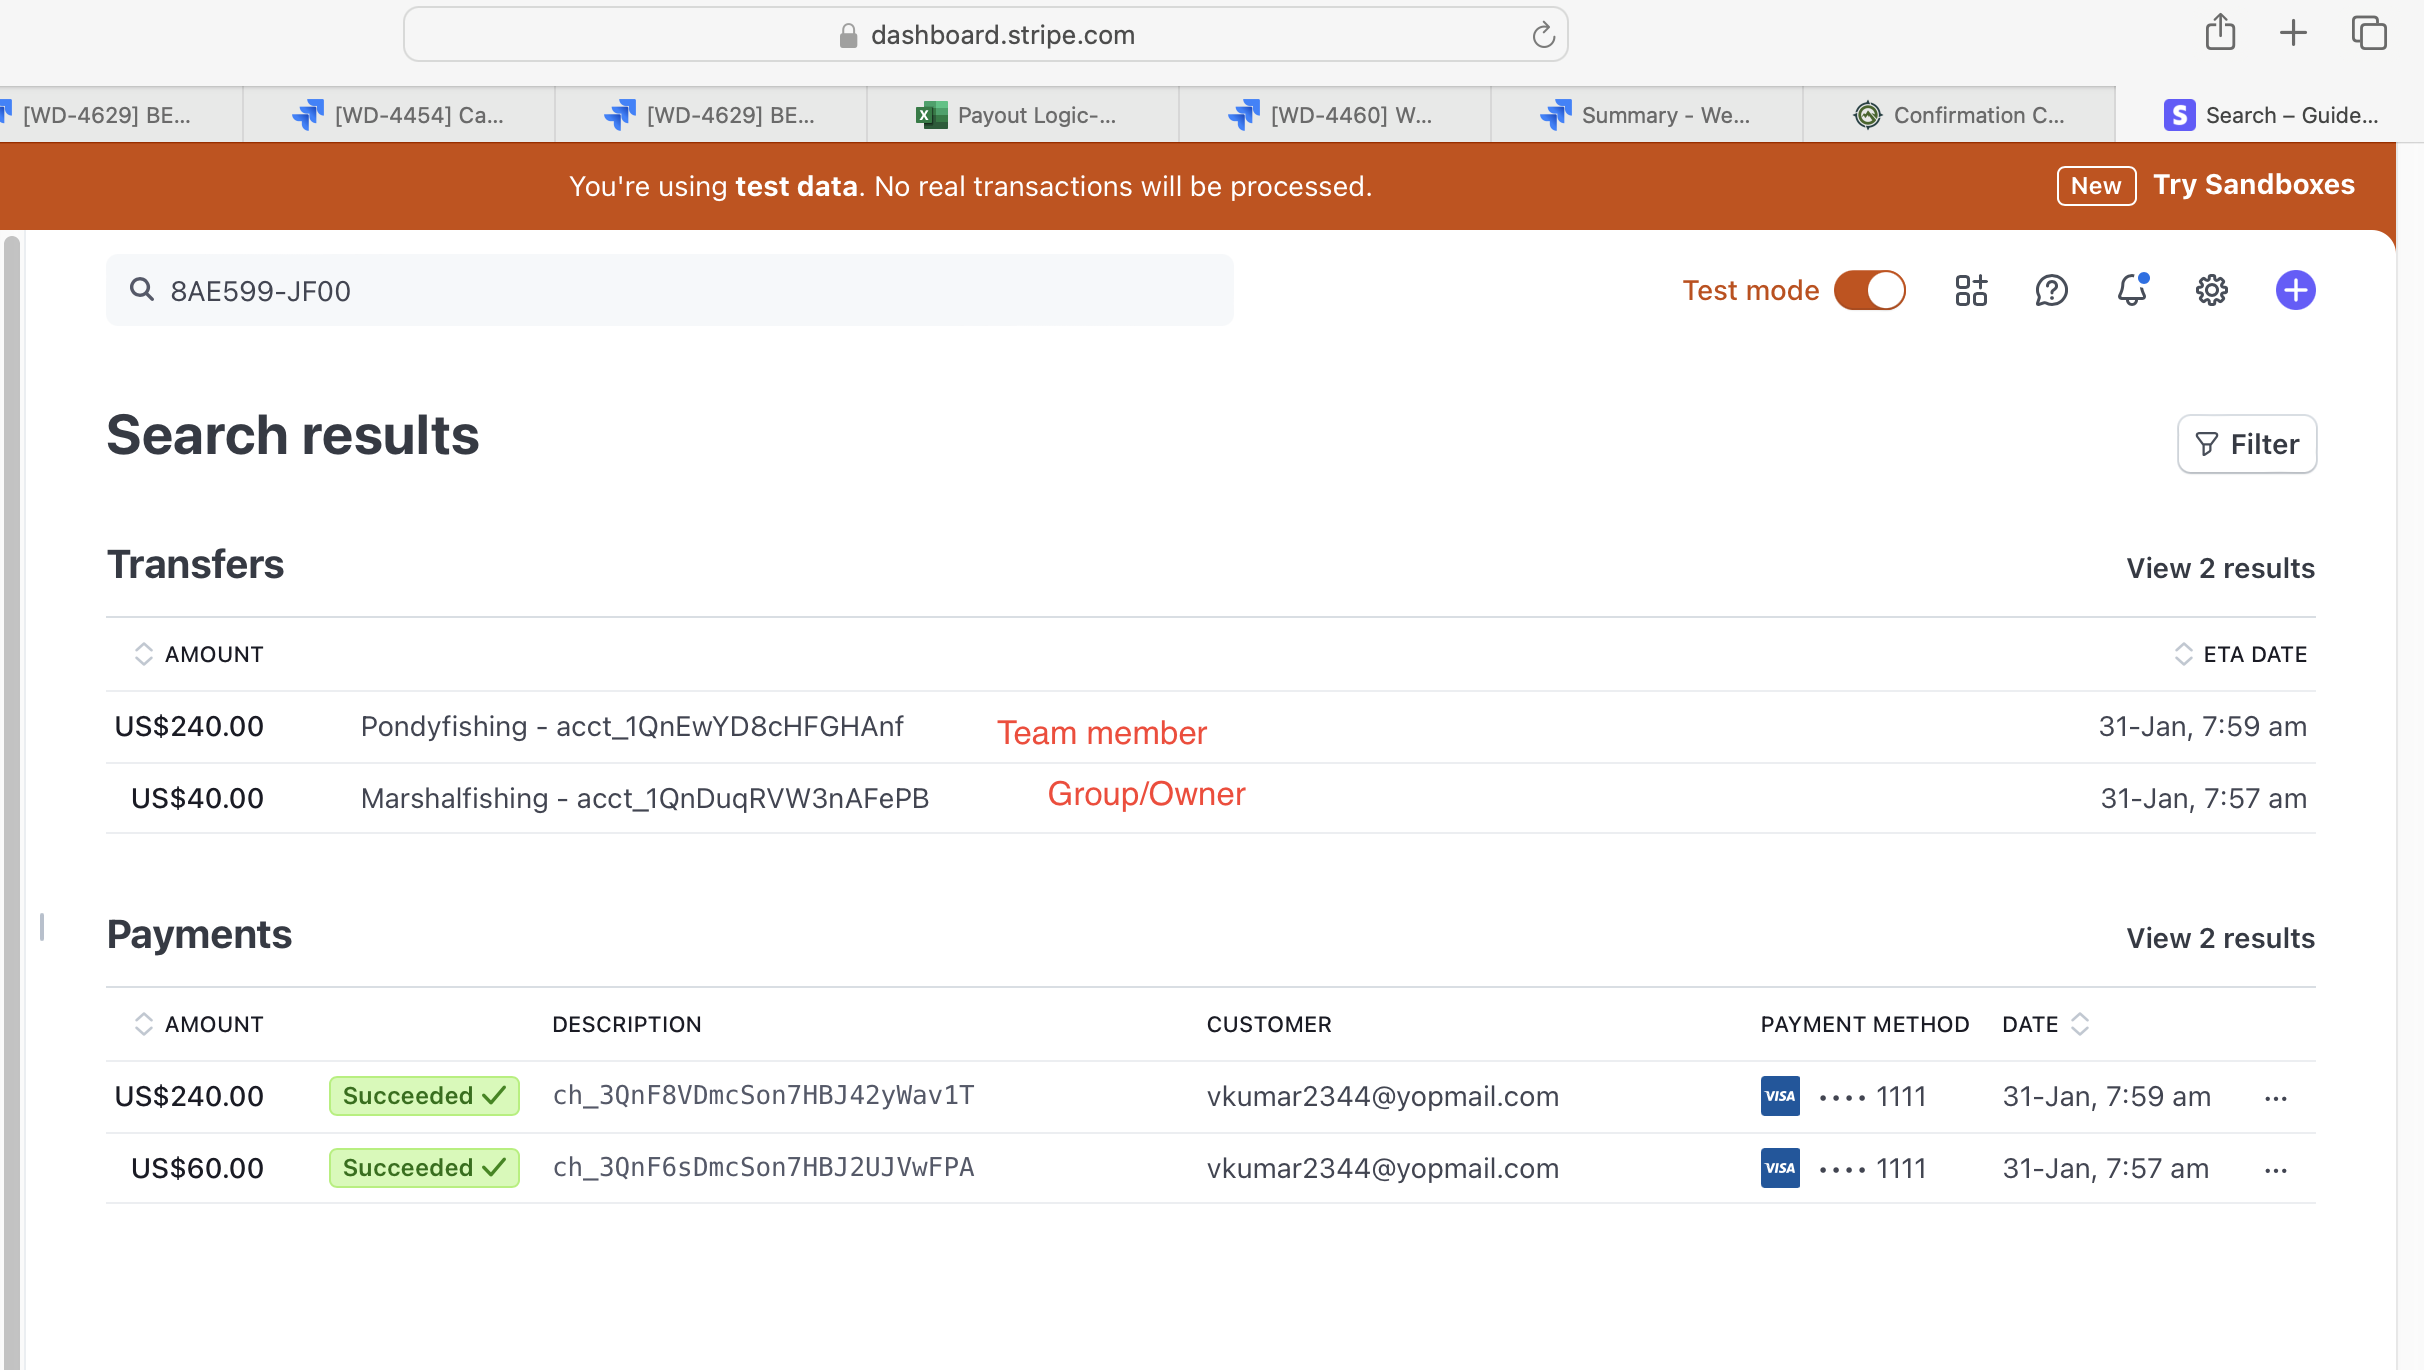
Task: Sort Transfers by ETA Date column
Action: point(2240,654)
